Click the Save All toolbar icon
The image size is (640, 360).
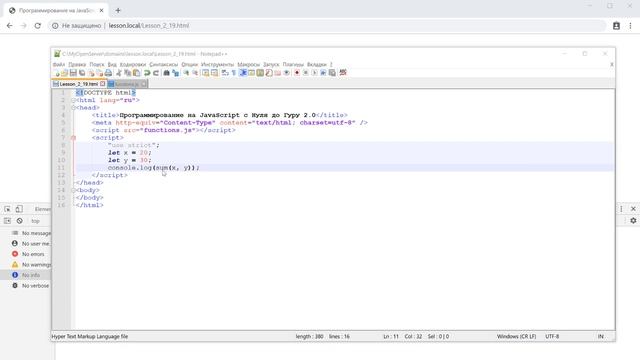pyautogui.click(x=82, y=73)
